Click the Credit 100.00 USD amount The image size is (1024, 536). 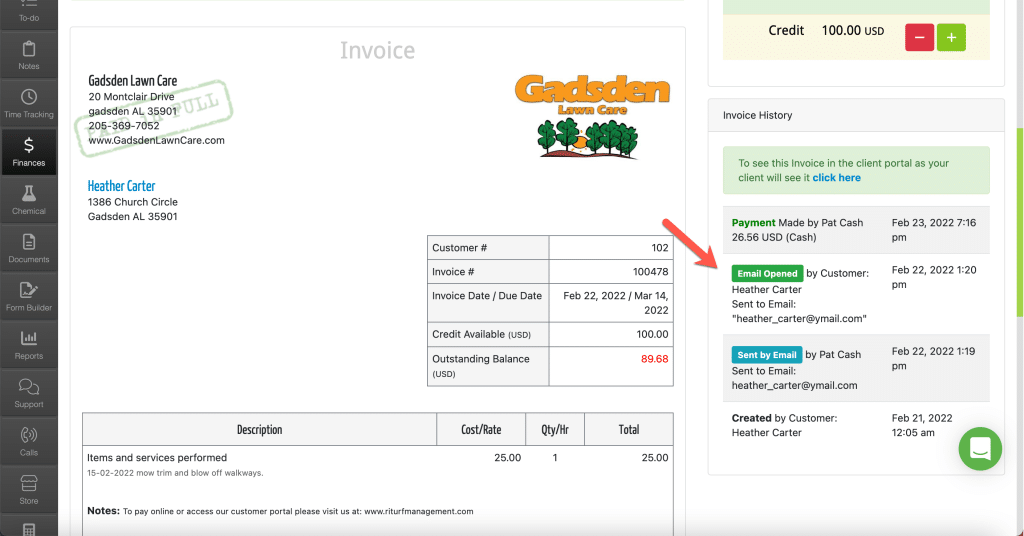pos(852,31)
